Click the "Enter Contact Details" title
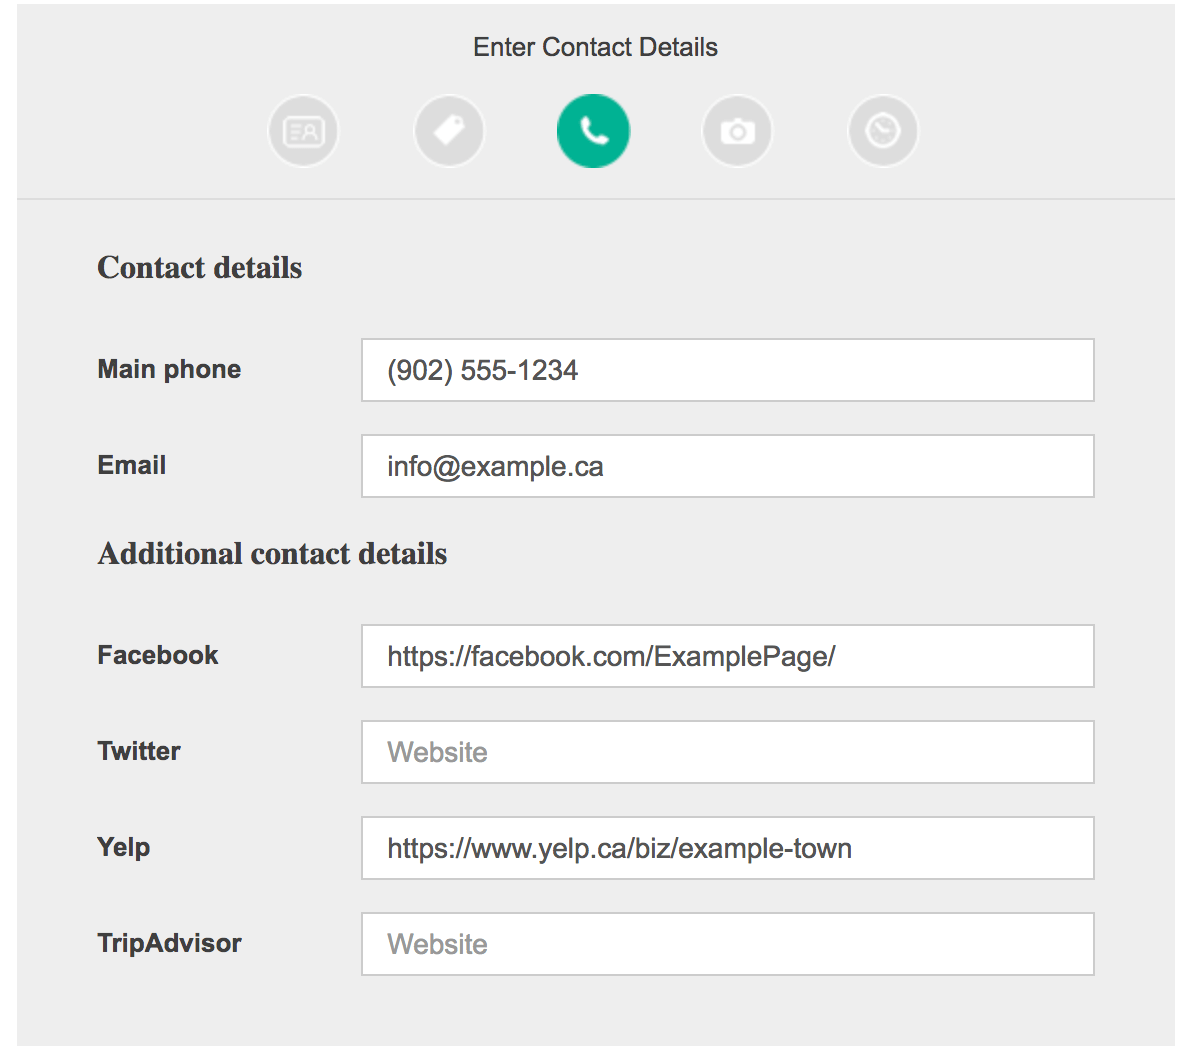This screenshot has height=1046, width=1195. (595, 47)
